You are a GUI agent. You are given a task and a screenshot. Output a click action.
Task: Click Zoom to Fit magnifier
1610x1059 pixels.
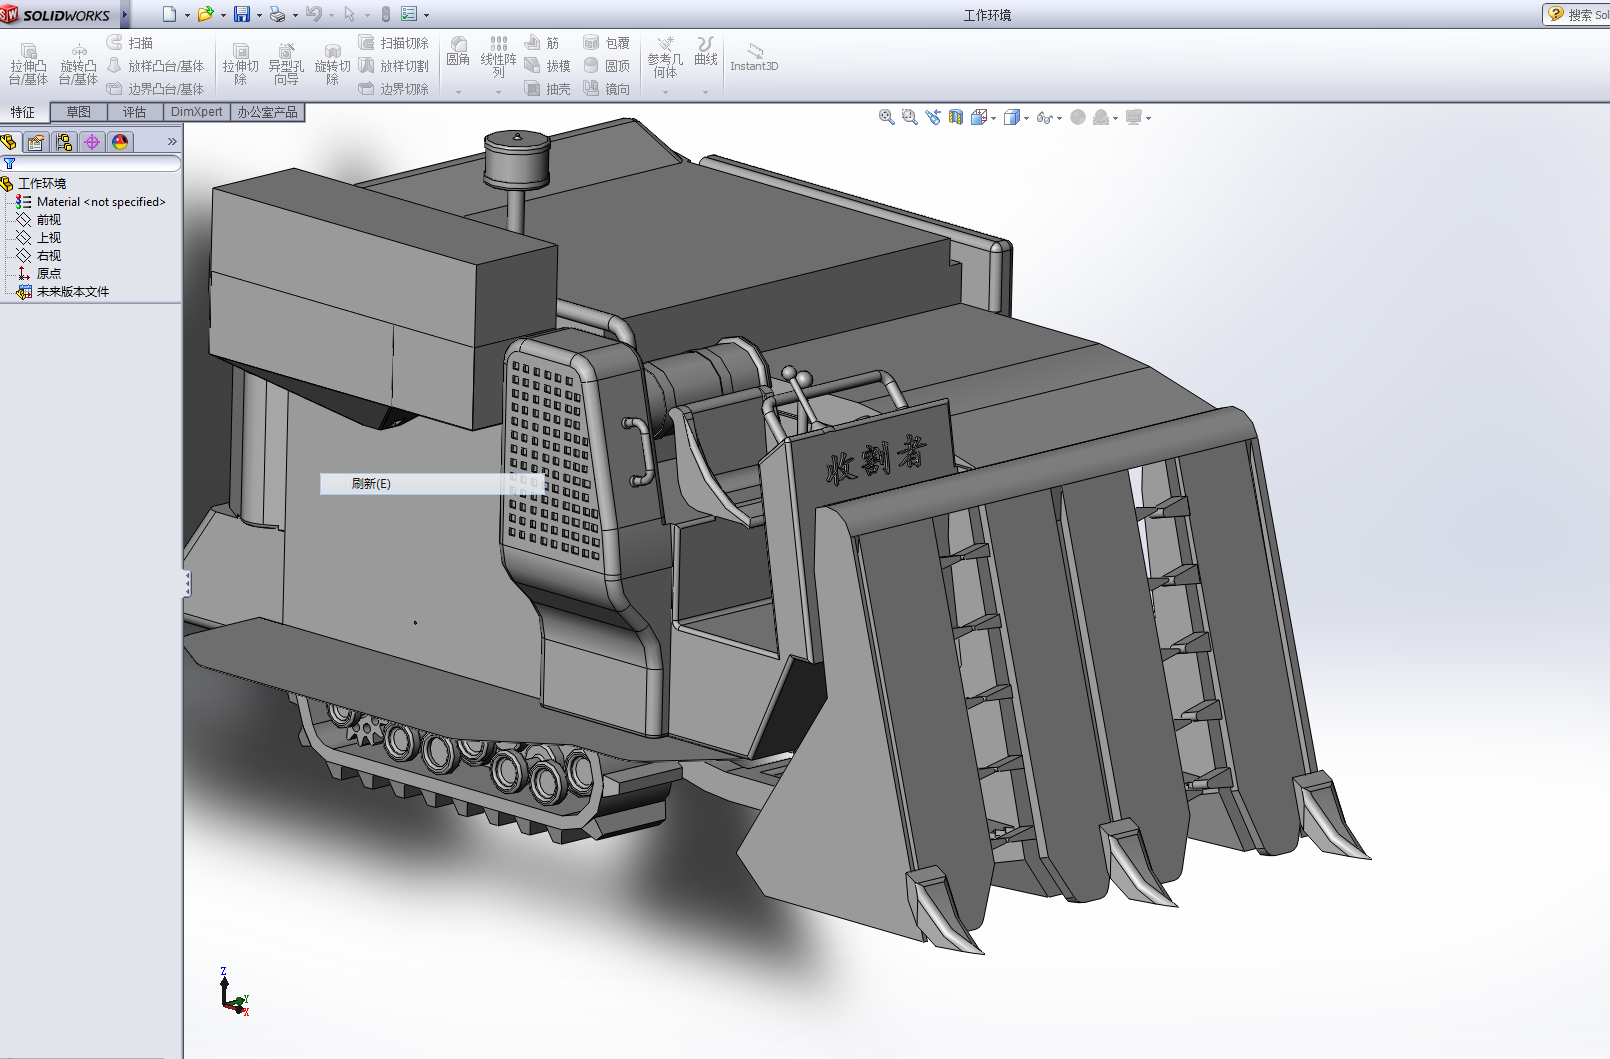886,117
